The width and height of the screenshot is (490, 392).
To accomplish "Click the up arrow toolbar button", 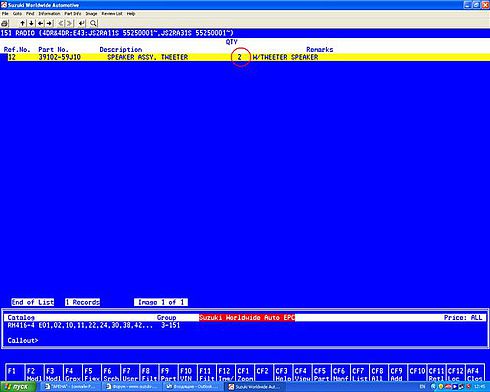I will point(22,23).
